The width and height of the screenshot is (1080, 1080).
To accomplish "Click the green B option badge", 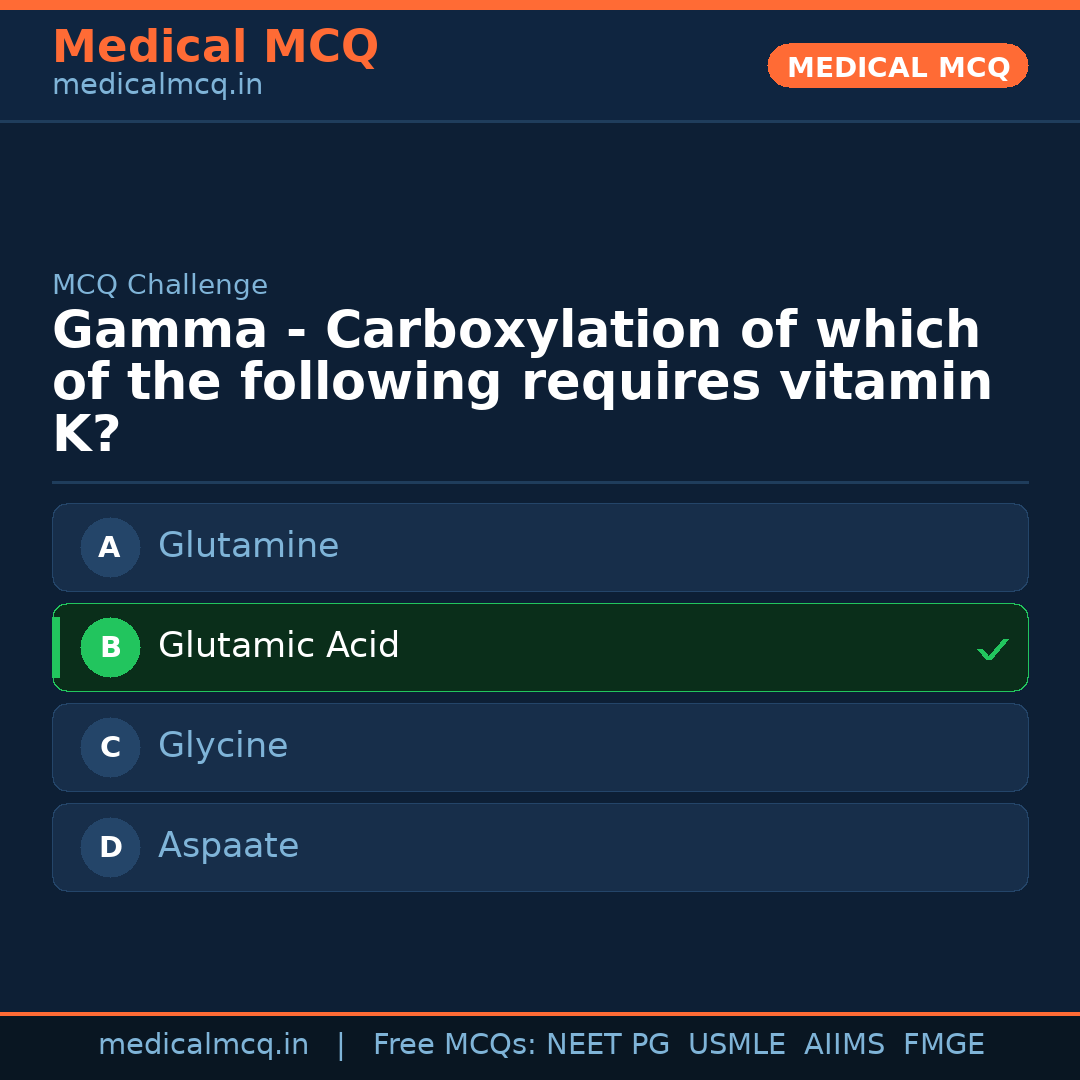I will coord(110,647).
